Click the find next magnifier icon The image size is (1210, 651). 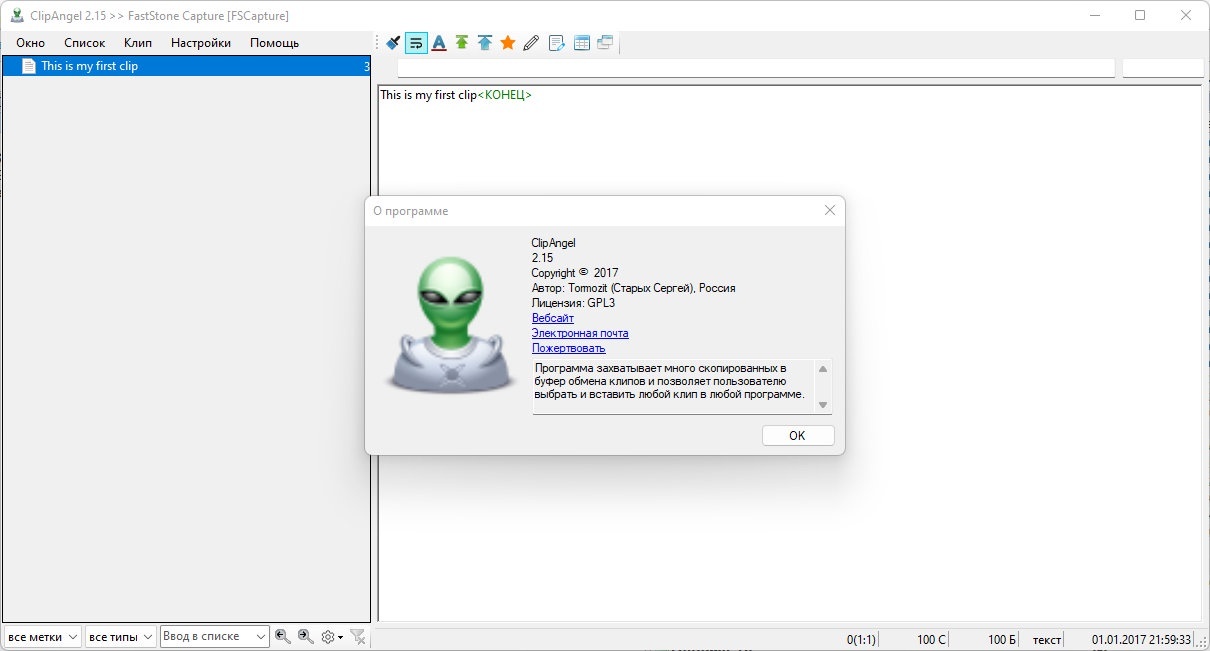(x=306, y=637)
